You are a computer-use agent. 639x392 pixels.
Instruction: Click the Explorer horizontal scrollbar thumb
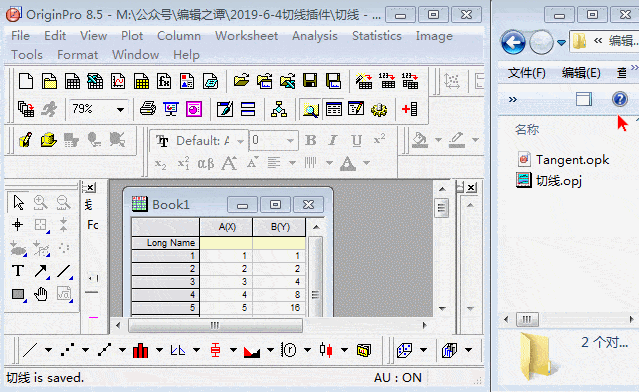[x=527, y=319]
